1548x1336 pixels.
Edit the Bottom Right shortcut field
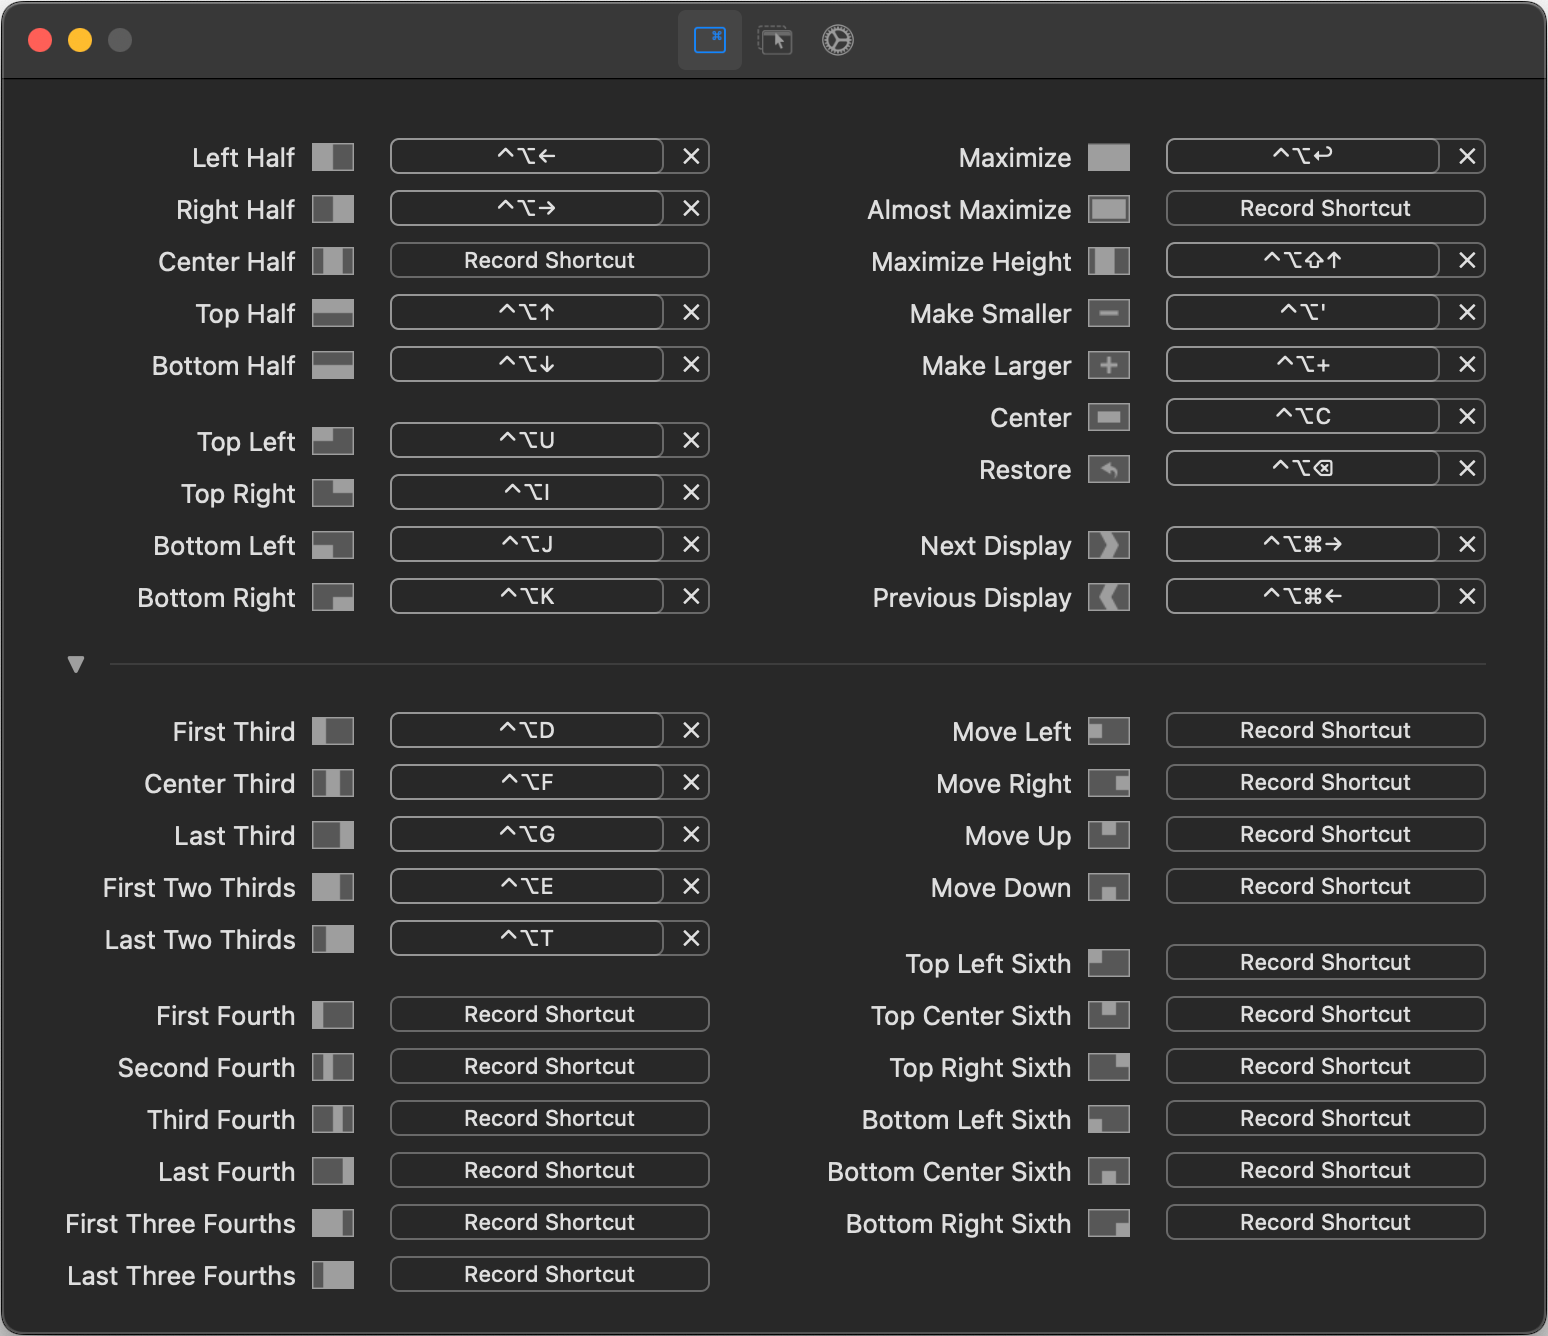coord(527,596)
